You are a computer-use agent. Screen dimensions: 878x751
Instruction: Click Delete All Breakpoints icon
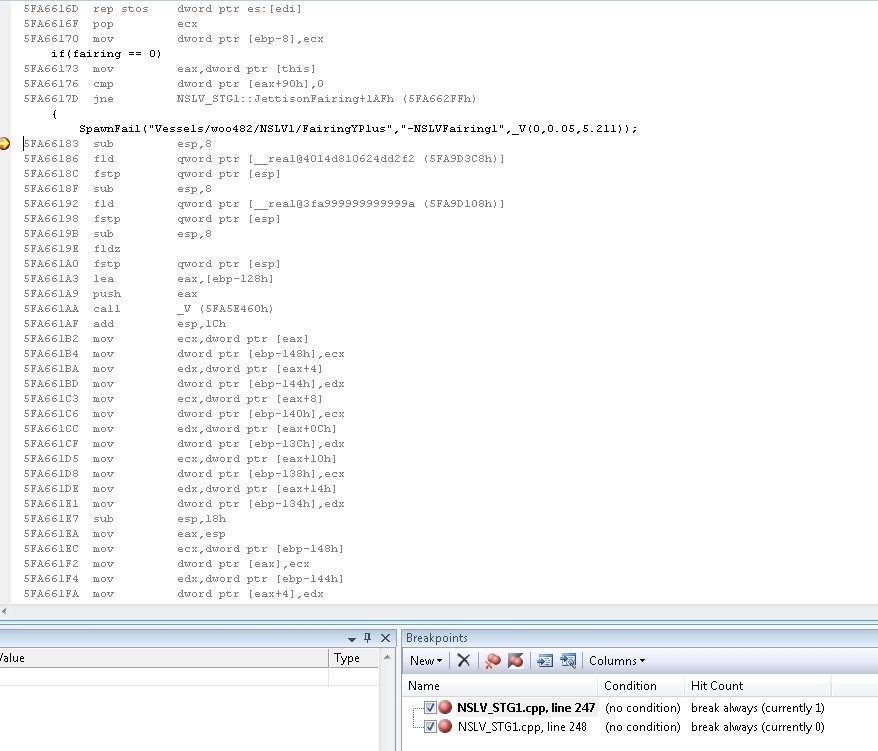click(493, 661)
